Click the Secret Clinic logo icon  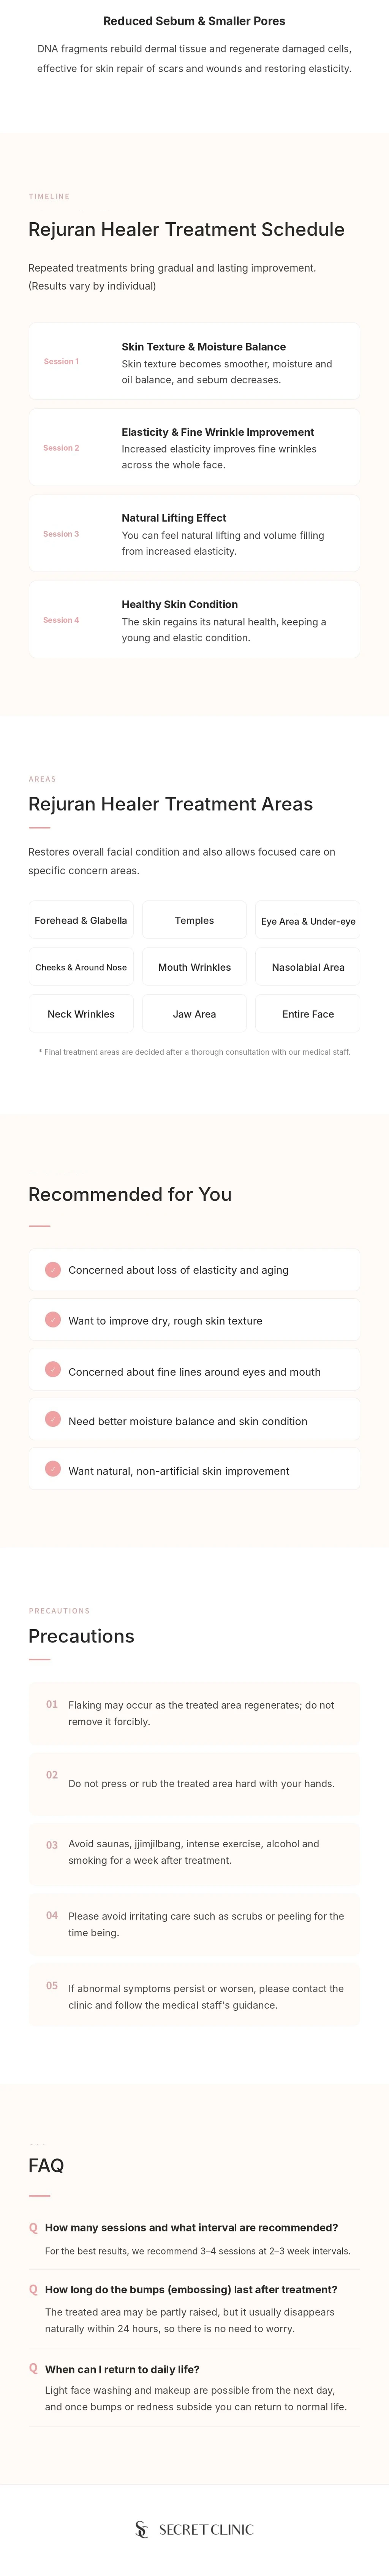pyautogui.click(x=141, y=2529)
